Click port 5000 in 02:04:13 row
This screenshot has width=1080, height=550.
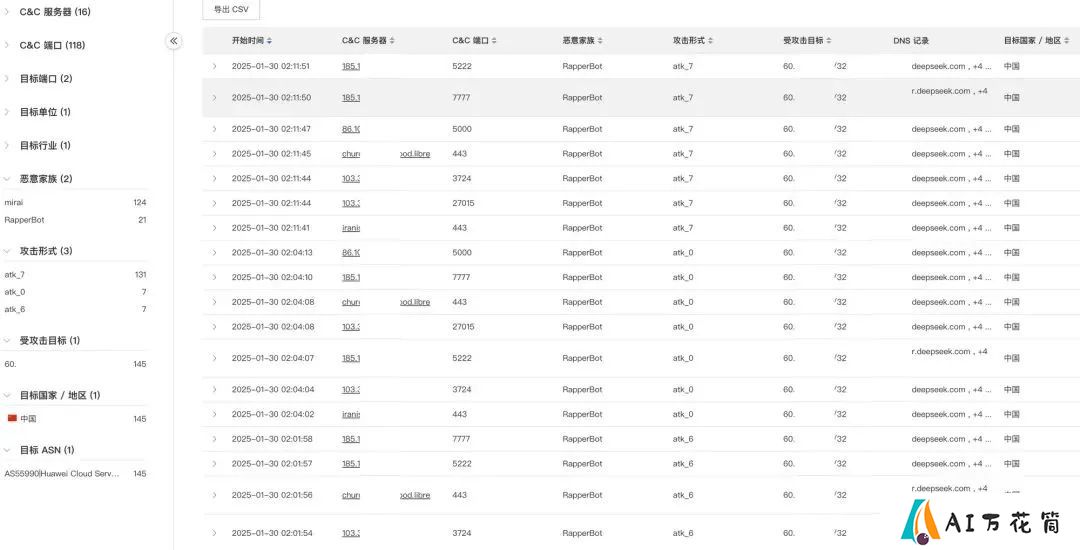(462, 253)
